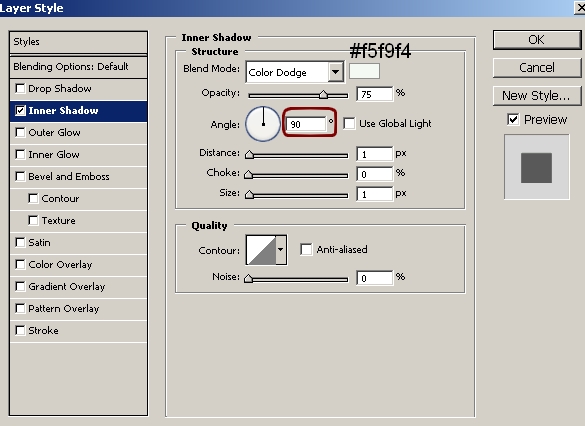The width and height of the screenshot is (585, 426).
Task: Enable the Satin checkbox
Action: (x=20, y=242)
